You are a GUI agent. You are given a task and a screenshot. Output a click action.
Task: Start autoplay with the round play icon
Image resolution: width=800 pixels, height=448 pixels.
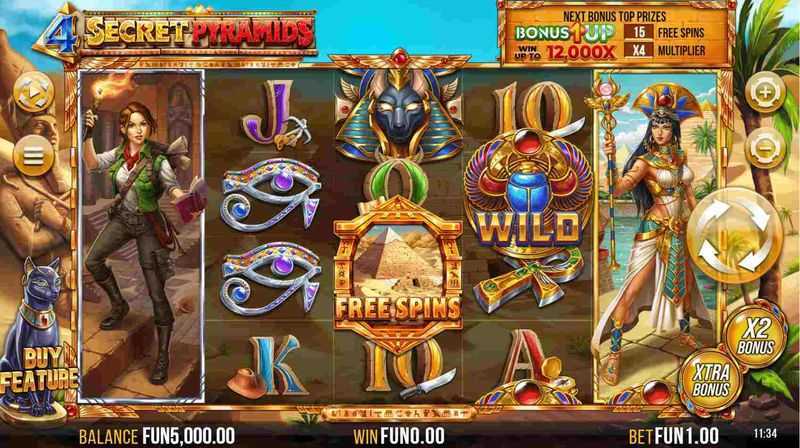click(34, 93)
